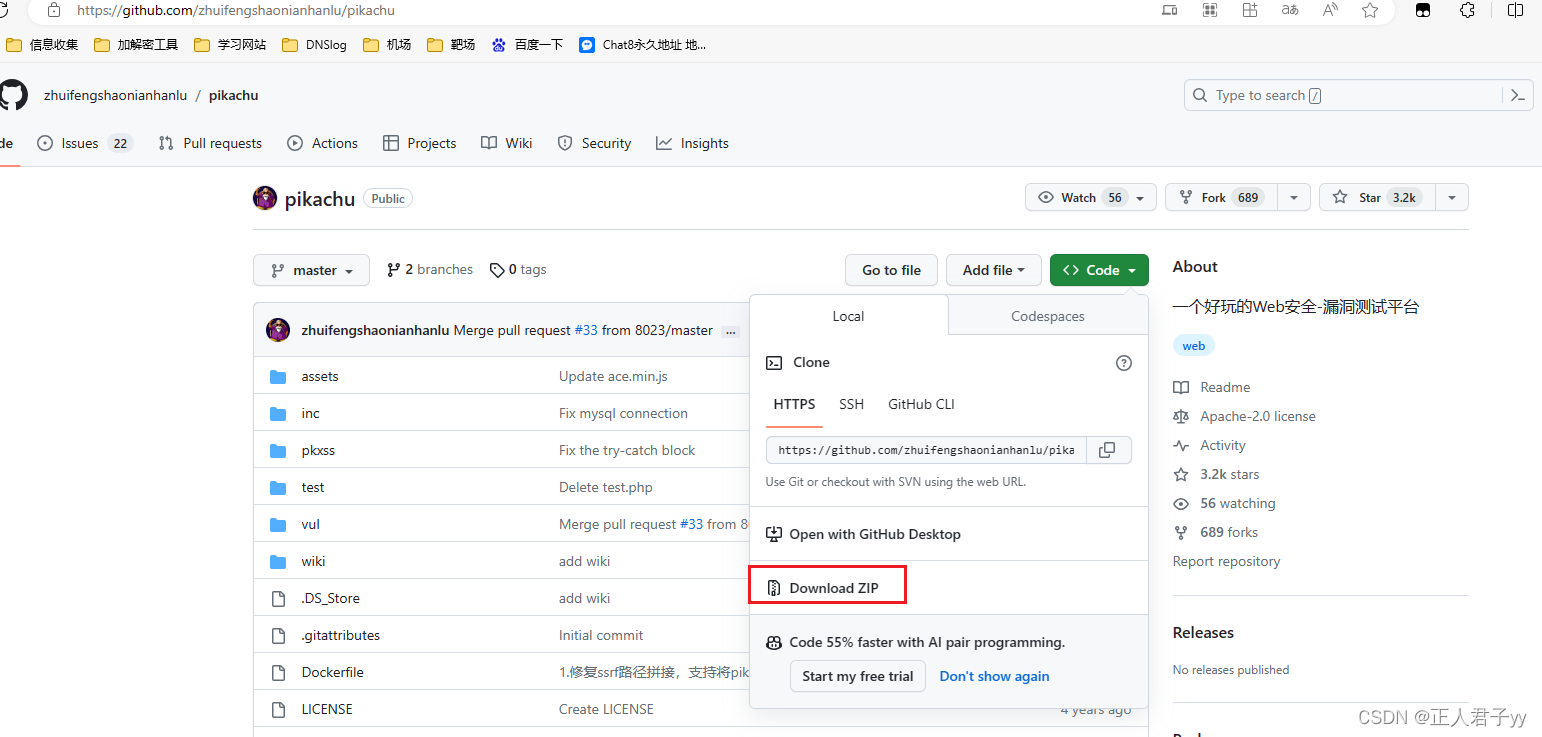The height and width of the screenshot is (737, 1542).
Task: Open the Chat8永久地址 bookmark
Action: [x=643, y=45]
